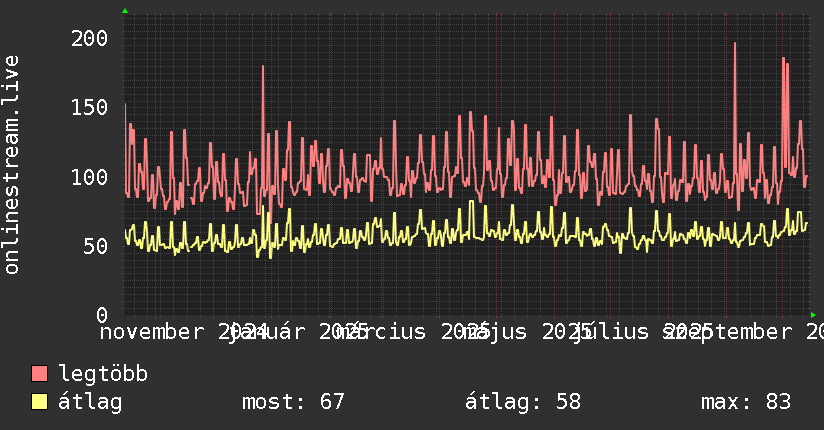Click the y-axis label 0
Image resolution: width=824 pixels, height=430 pixels.
[x=102, y=315]
